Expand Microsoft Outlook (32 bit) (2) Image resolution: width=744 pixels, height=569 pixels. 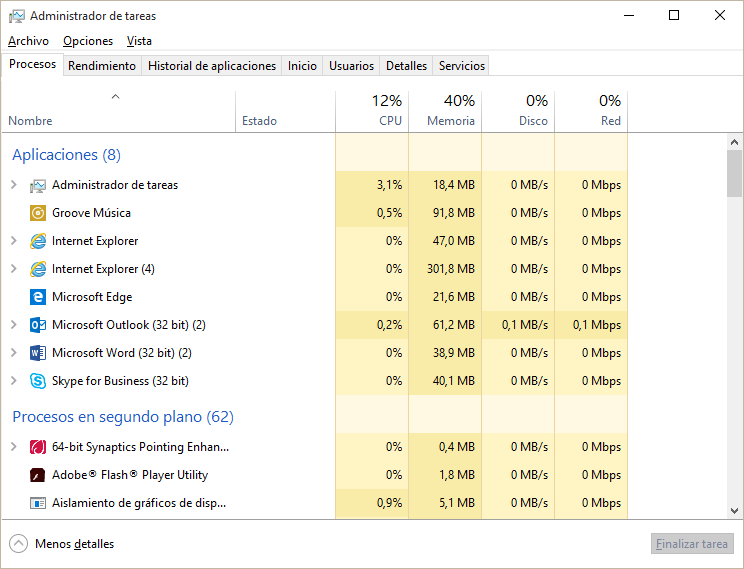point(14,325)
